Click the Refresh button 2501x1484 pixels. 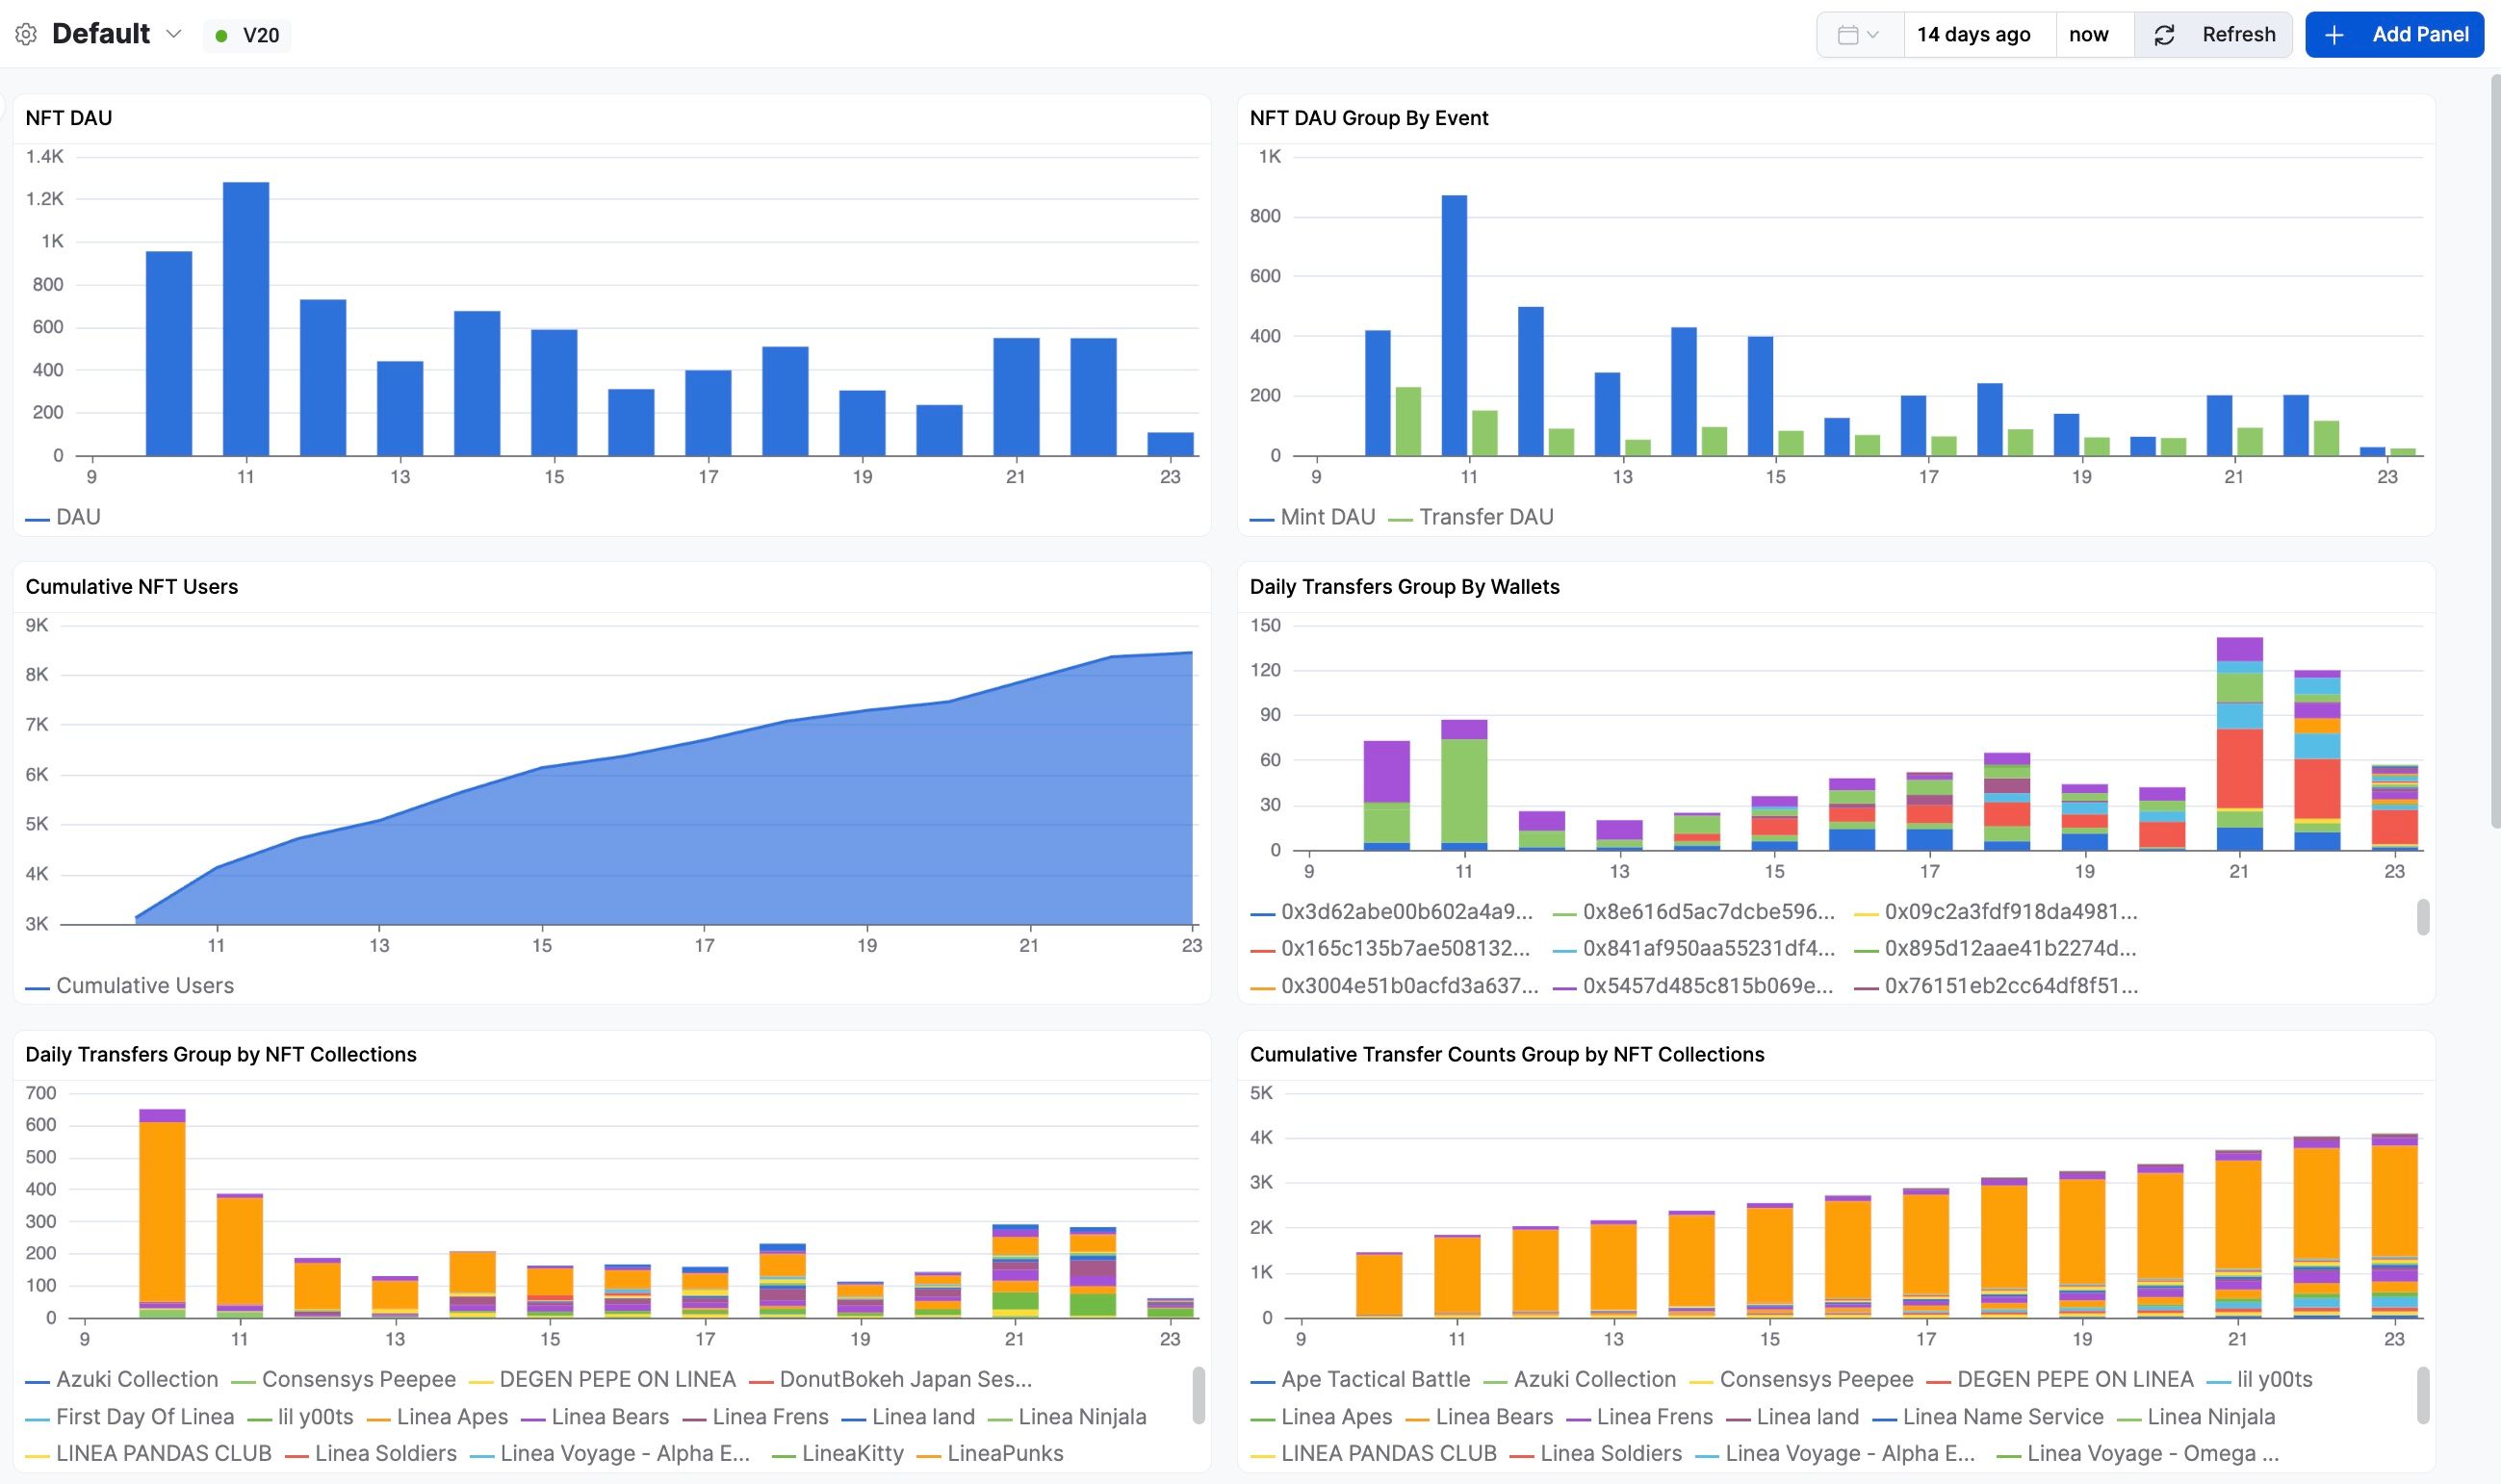point(2213,35)
